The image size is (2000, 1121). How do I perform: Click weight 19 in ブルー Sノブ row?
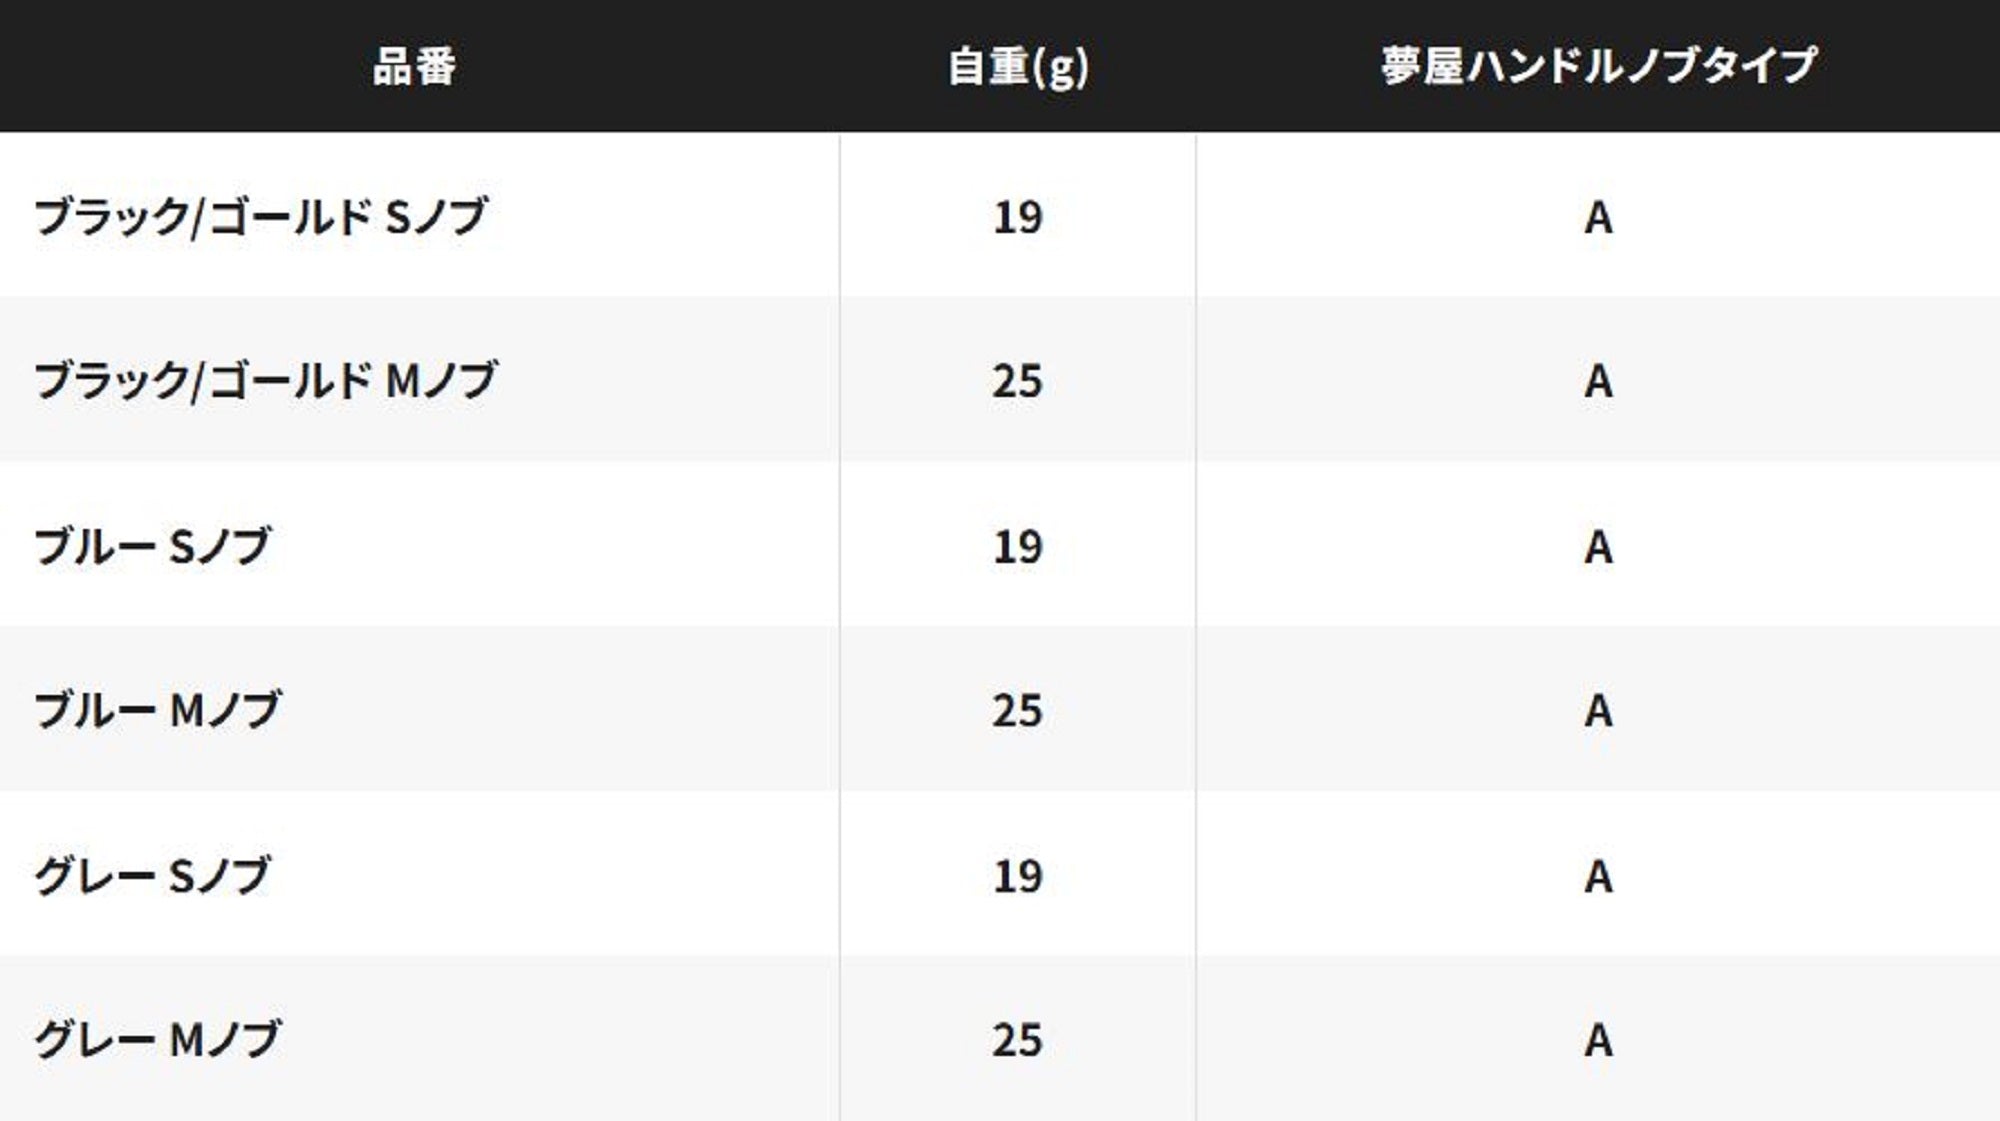pyautogui.click(x=1018, y=547)
